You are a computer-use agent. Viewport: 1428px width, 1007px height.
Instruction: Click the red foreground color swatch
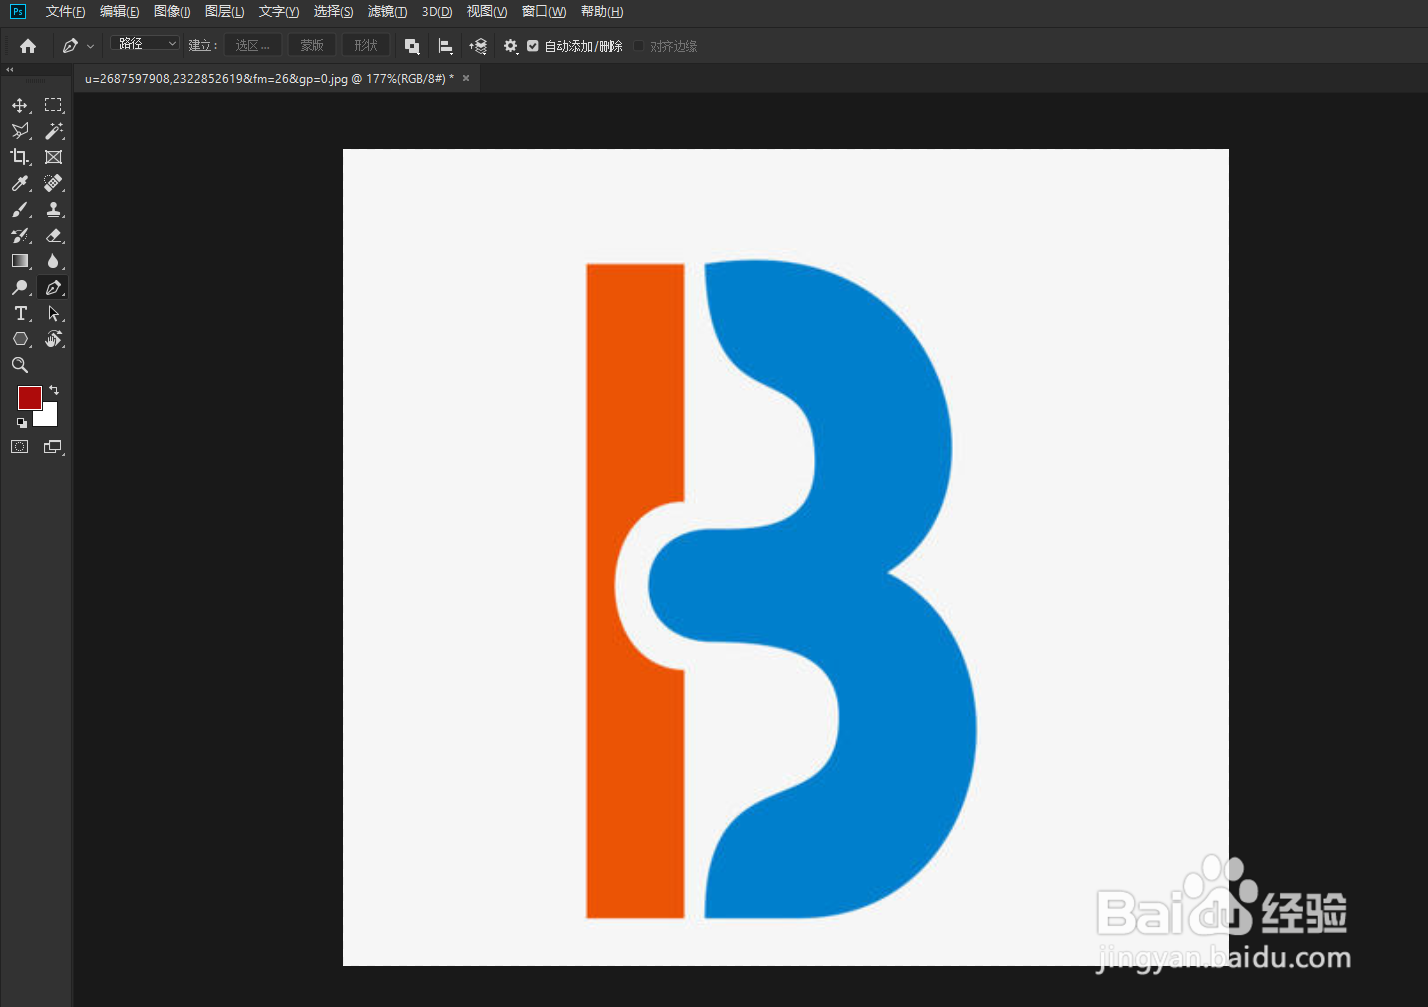(29, 397)
